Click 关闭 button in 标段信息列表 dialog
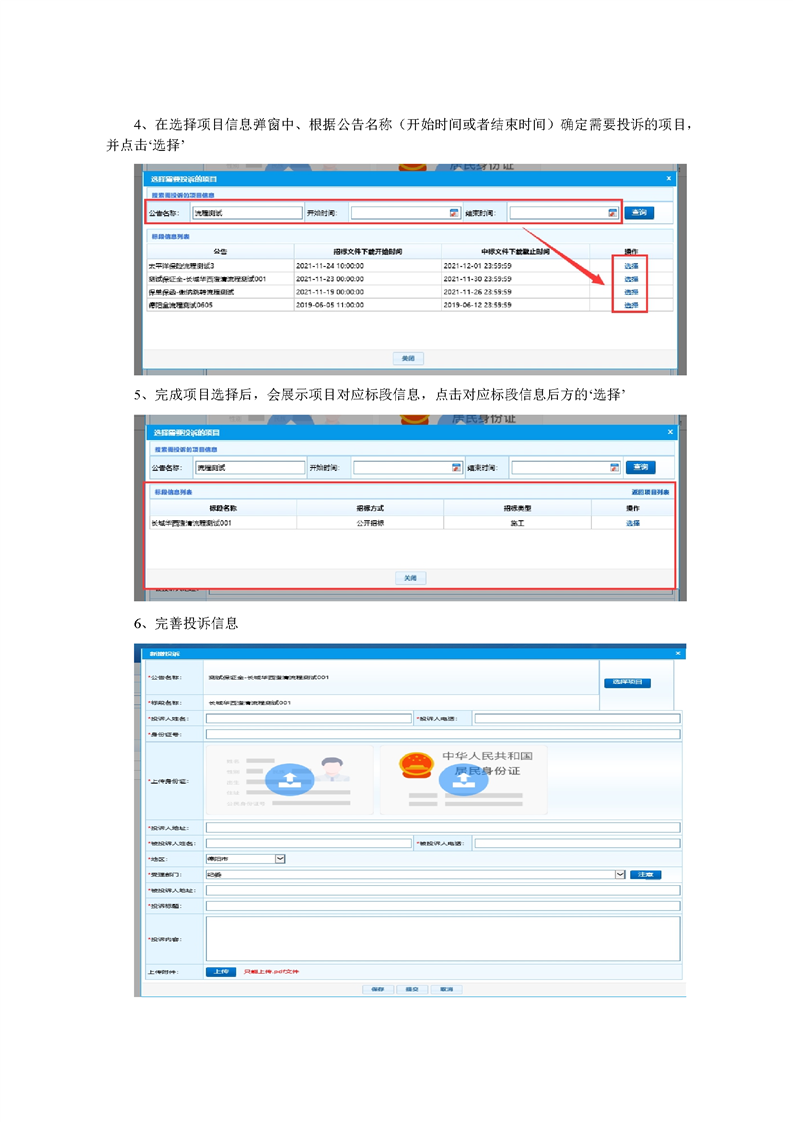 410,577
